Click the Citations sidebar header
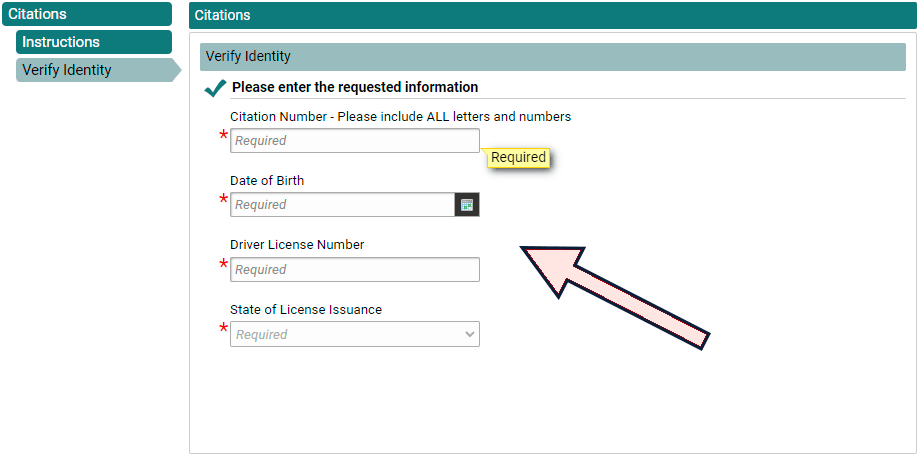 (x=85, y=14)
